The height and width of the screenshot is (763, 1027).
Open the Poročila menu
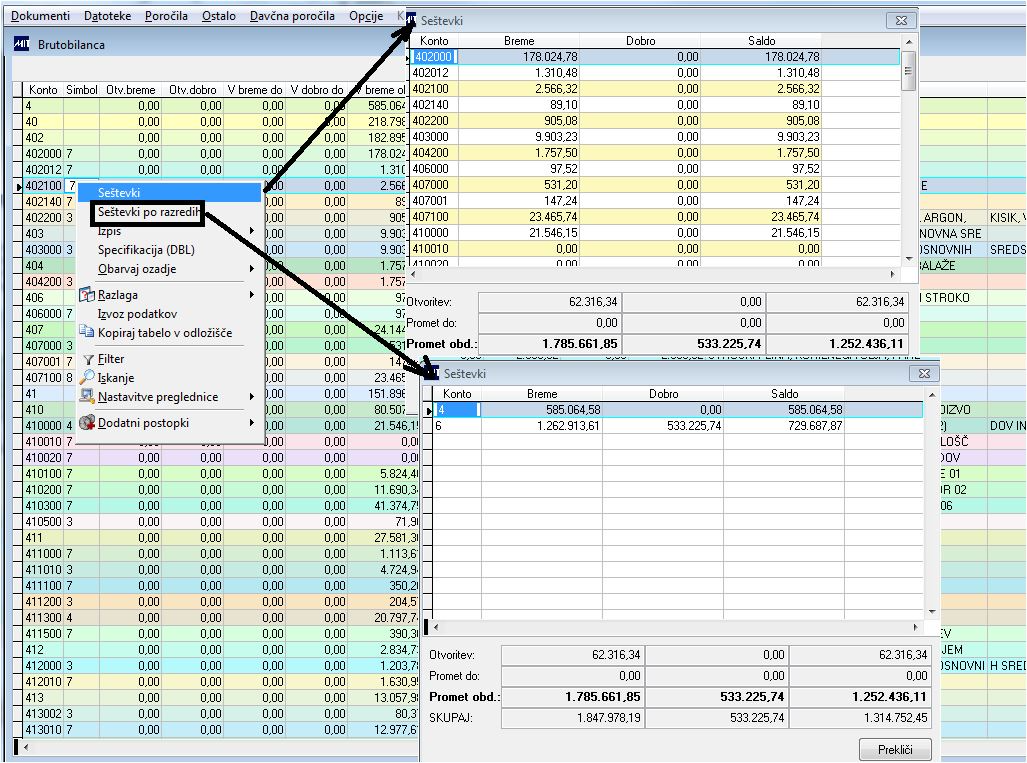[x=165, y=16]
